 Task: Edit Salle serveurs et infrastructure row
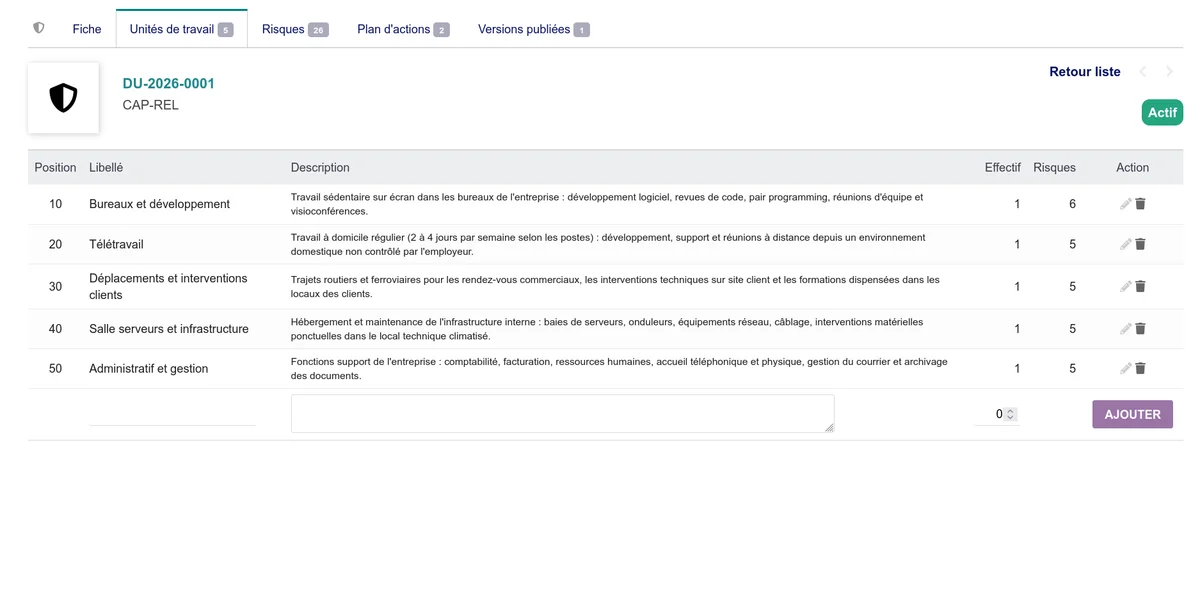click(x=1126, y=328)
